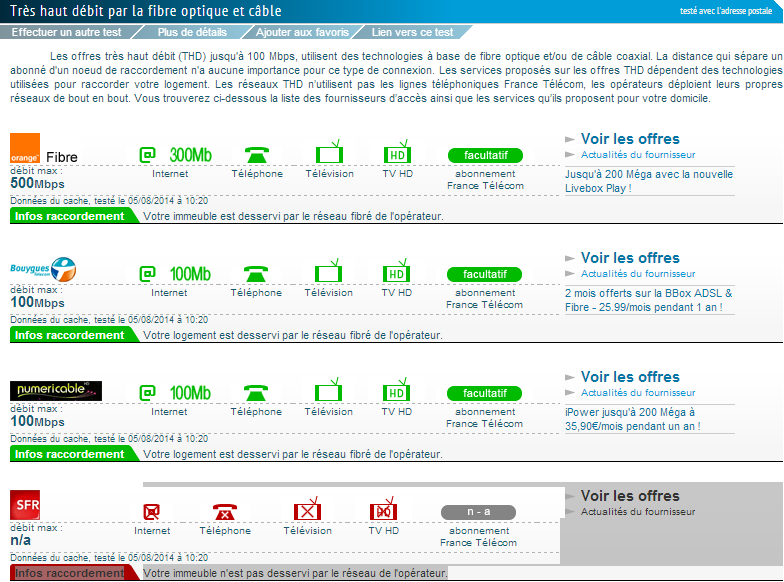Viewport: 784px width, 582px height.
Task: Open 'Voir les offres' for Numericable
Action: (x=629, y=377)
